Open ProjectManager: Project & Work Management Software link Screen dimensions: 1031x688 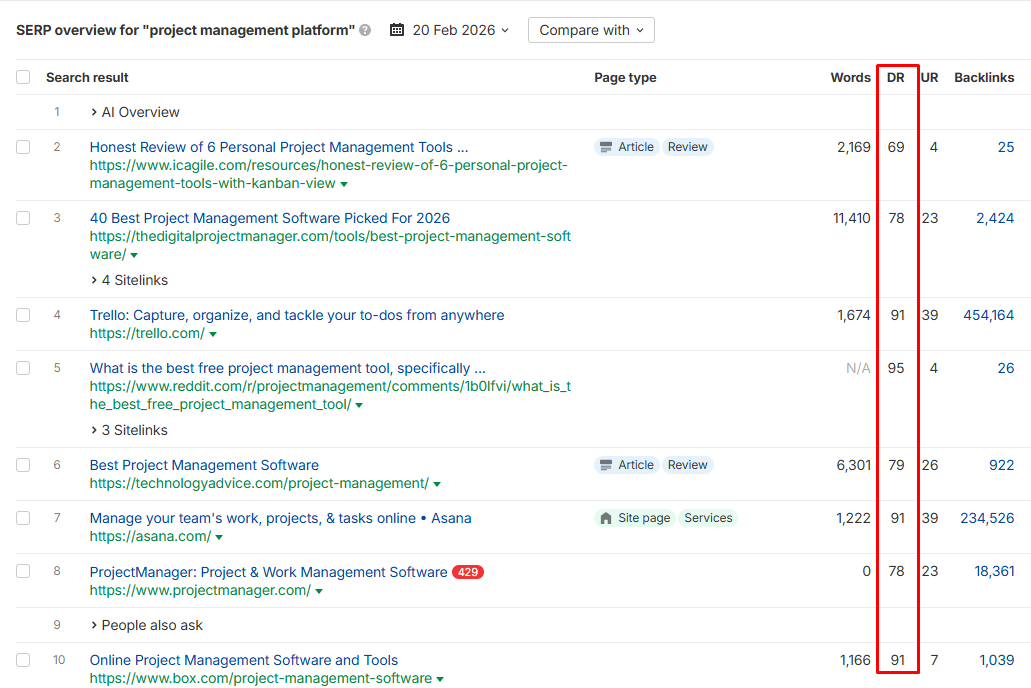tap(268, 572)
